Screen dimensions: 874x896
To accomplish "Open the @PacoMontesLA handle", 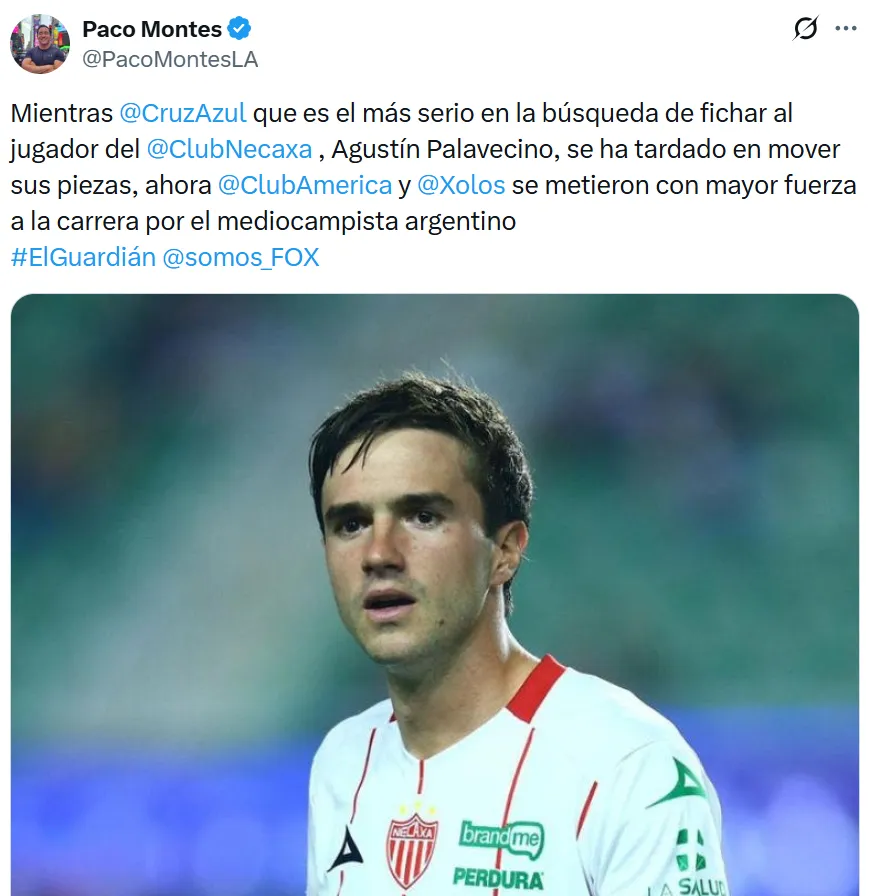I will 170,59.
